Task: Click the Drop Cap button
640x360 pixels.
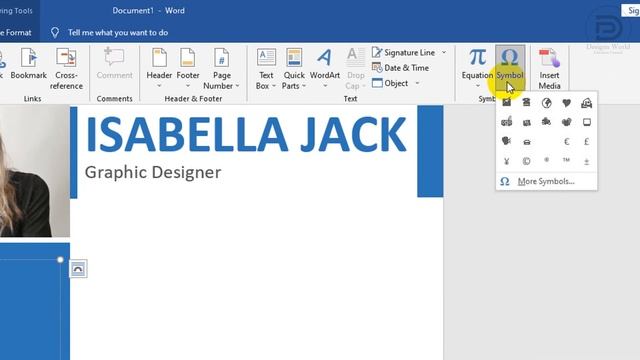Action: pos(356,69)
